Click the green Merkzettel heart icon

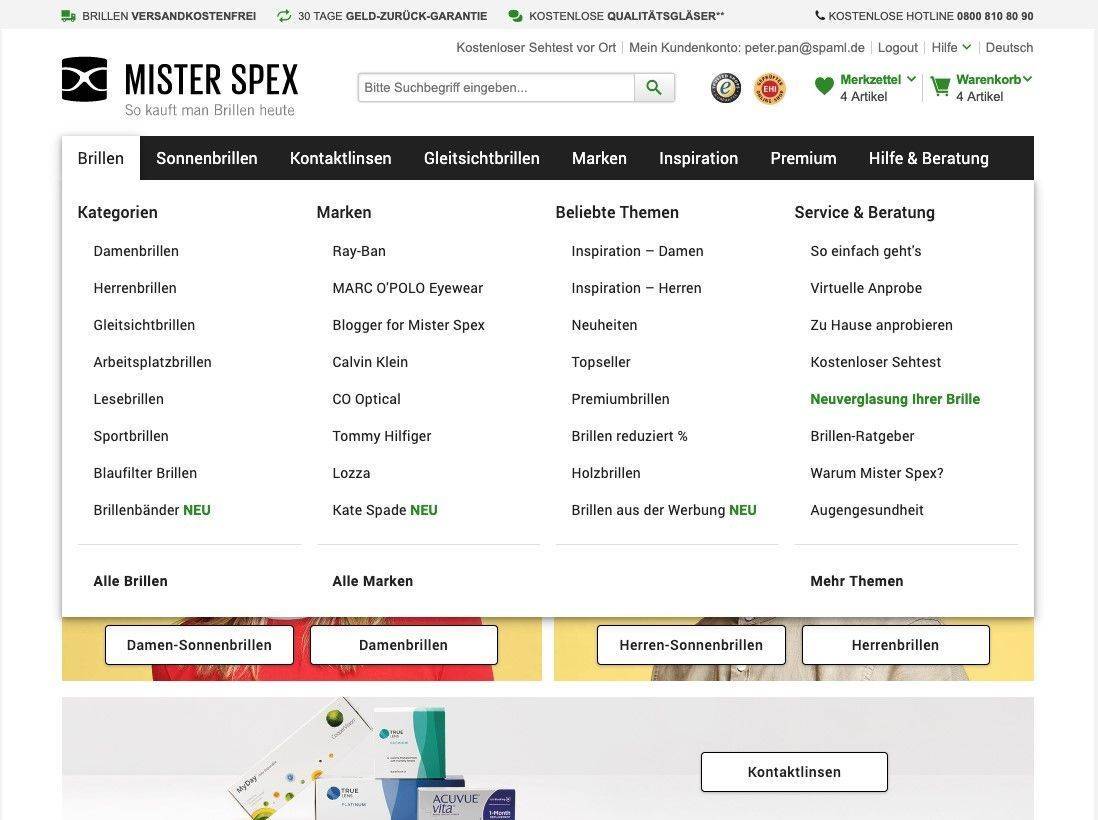[x=824, y=87]
